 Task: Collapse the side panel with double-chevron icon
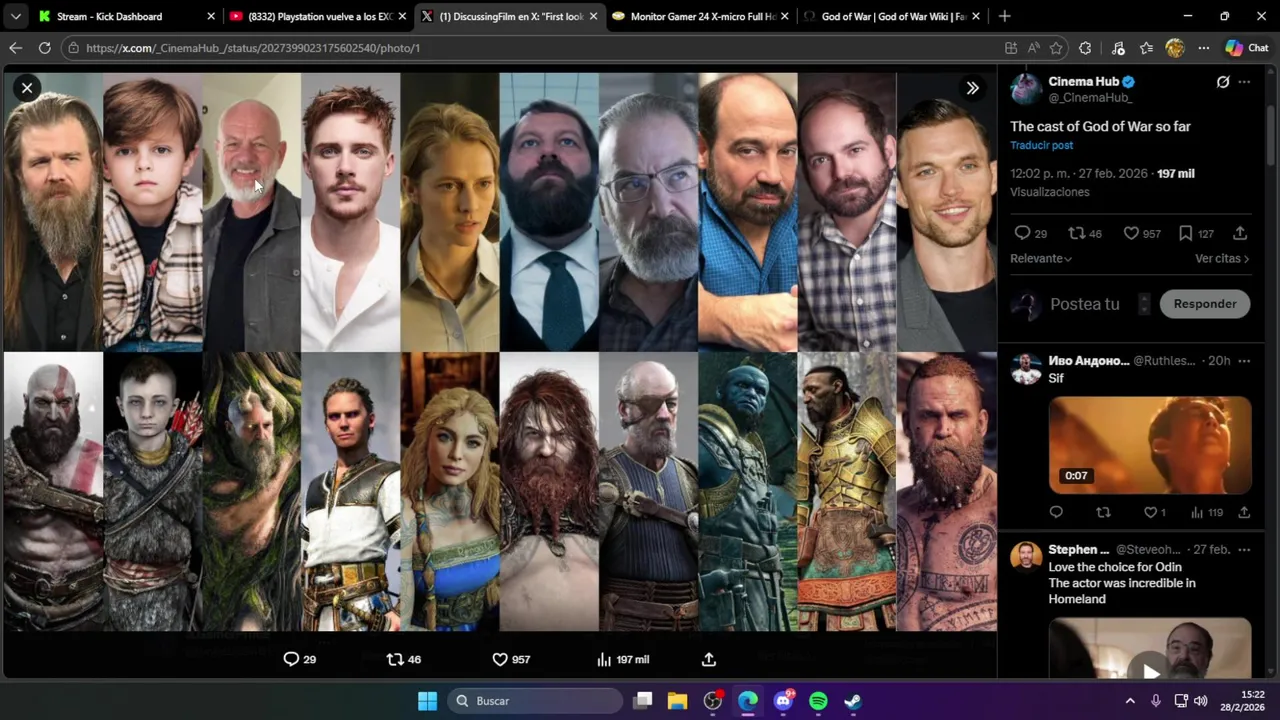[x=972, y=88]
